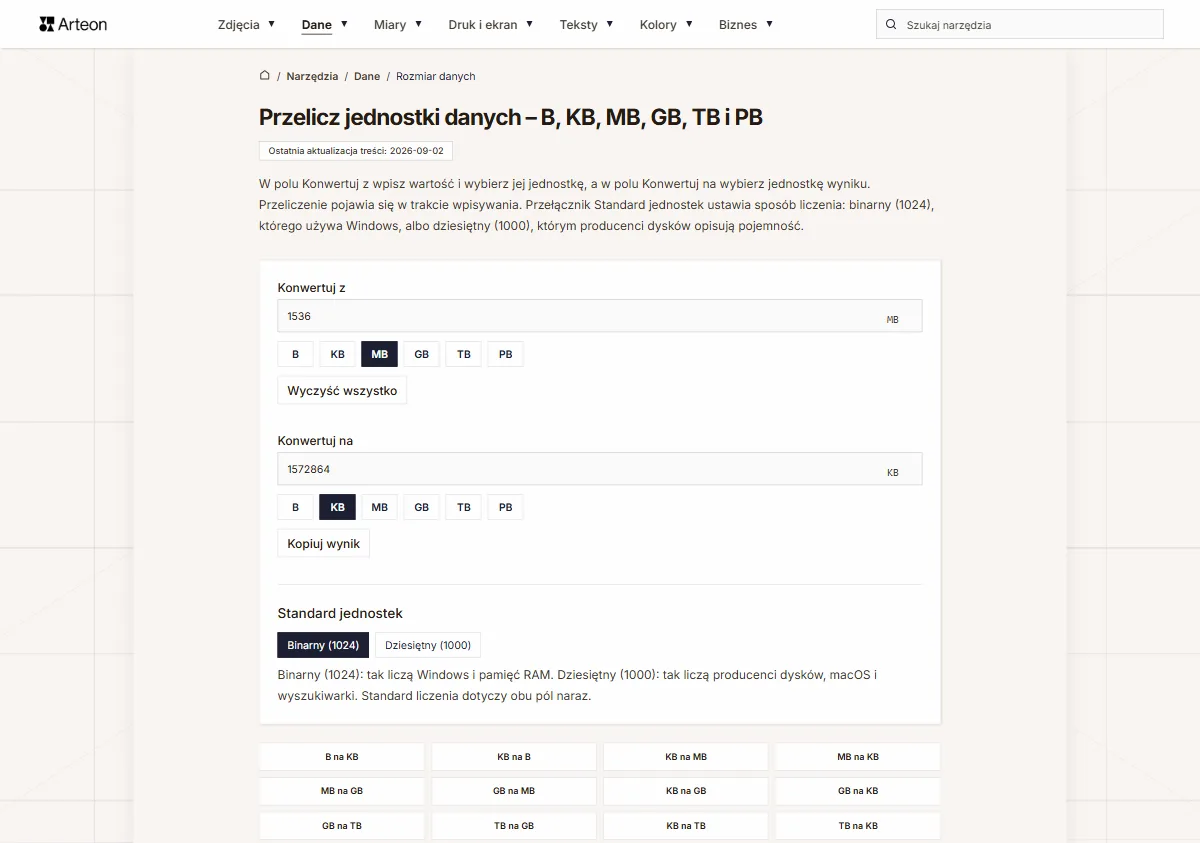Select B as source unit
The width and height of the screenshot is (1200, 843).
click(295, 354)
